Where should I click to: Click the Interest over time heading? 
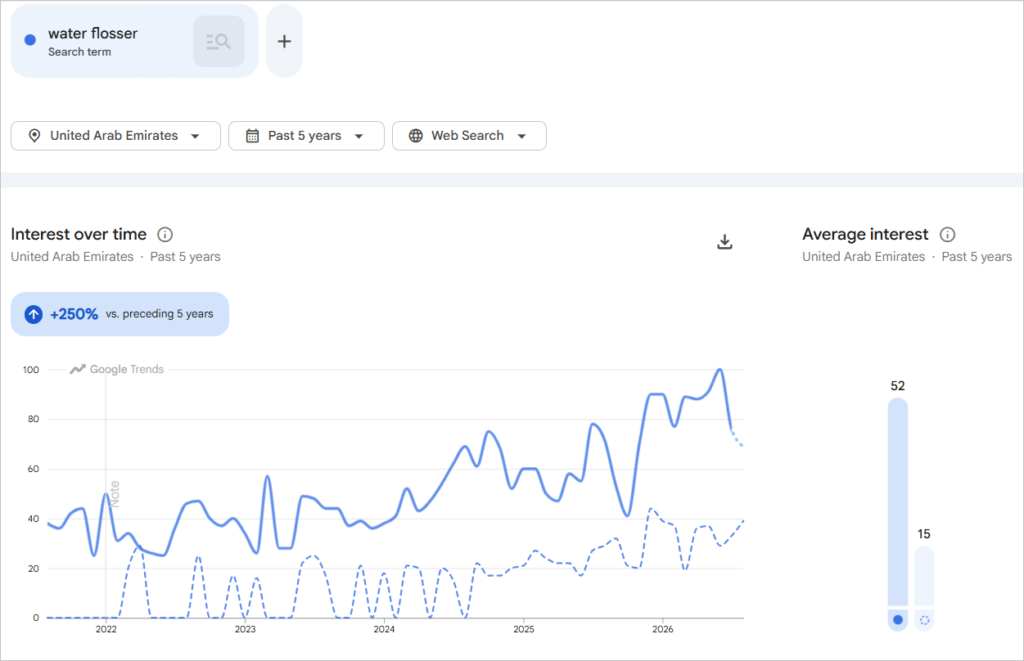tap(78, 234)
